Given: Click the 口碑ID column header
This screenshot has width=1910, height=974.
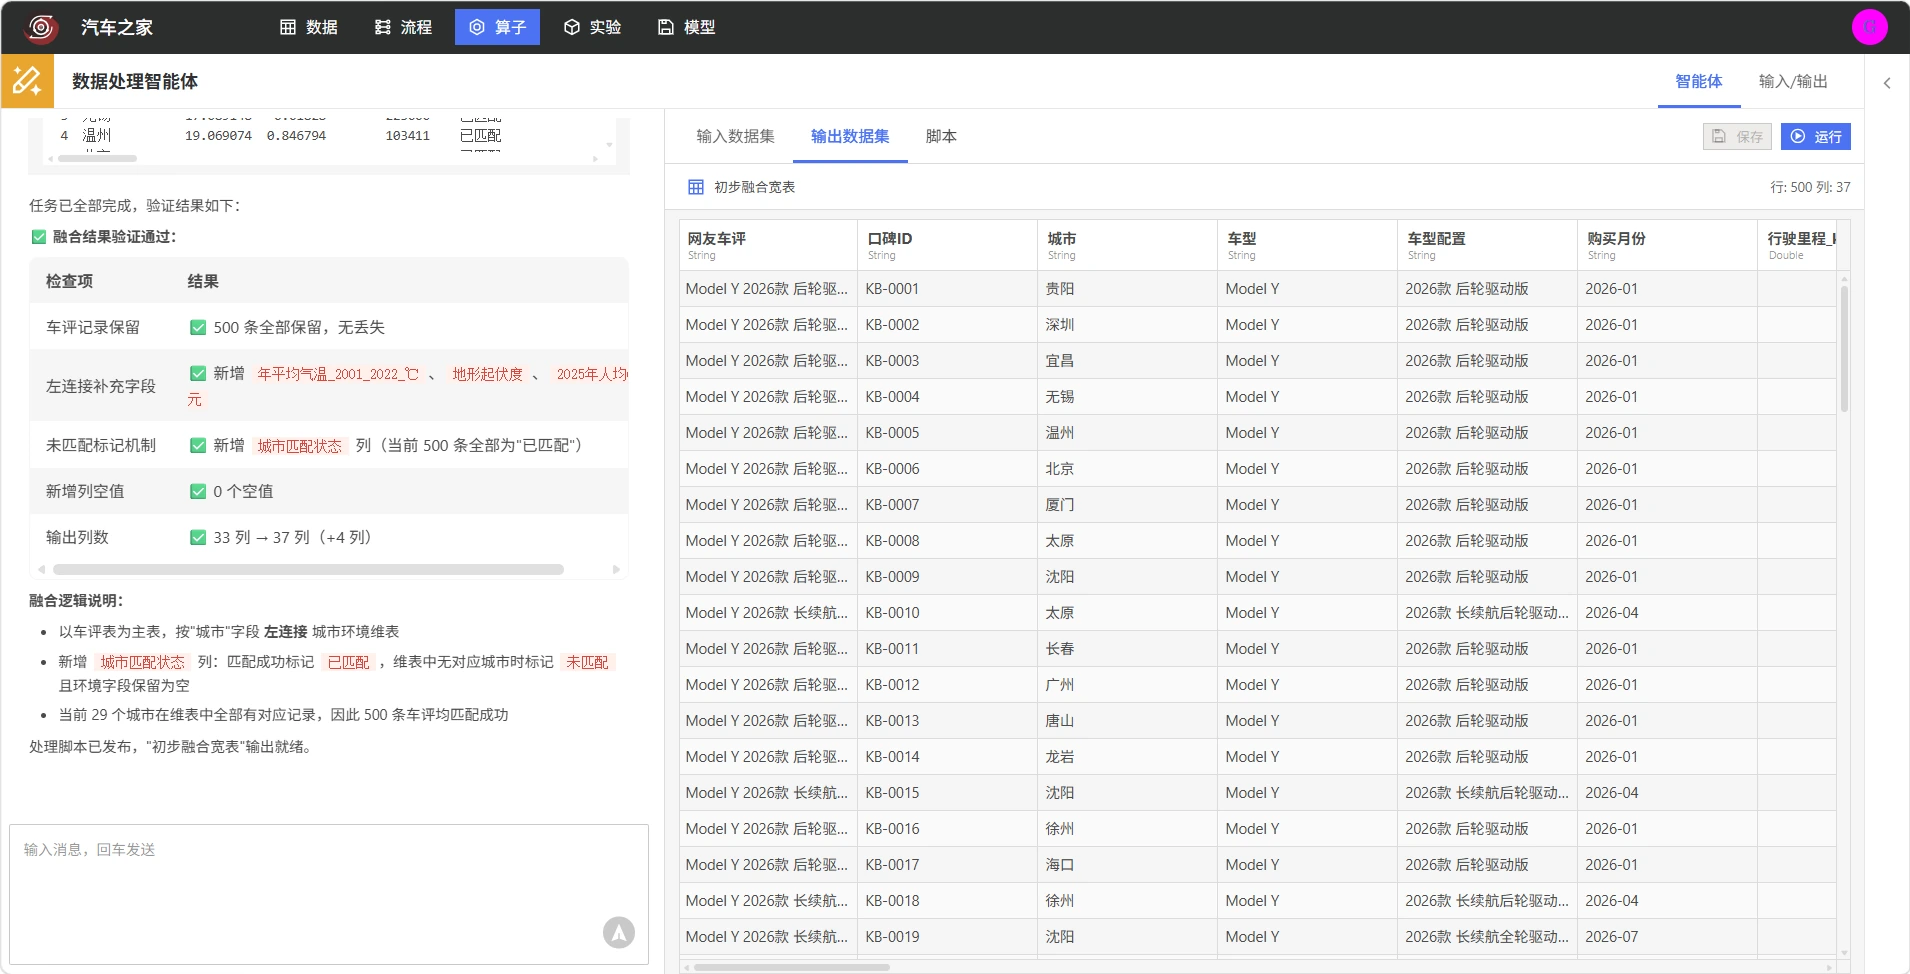Looking at the screenshot, I should [947, 245].
